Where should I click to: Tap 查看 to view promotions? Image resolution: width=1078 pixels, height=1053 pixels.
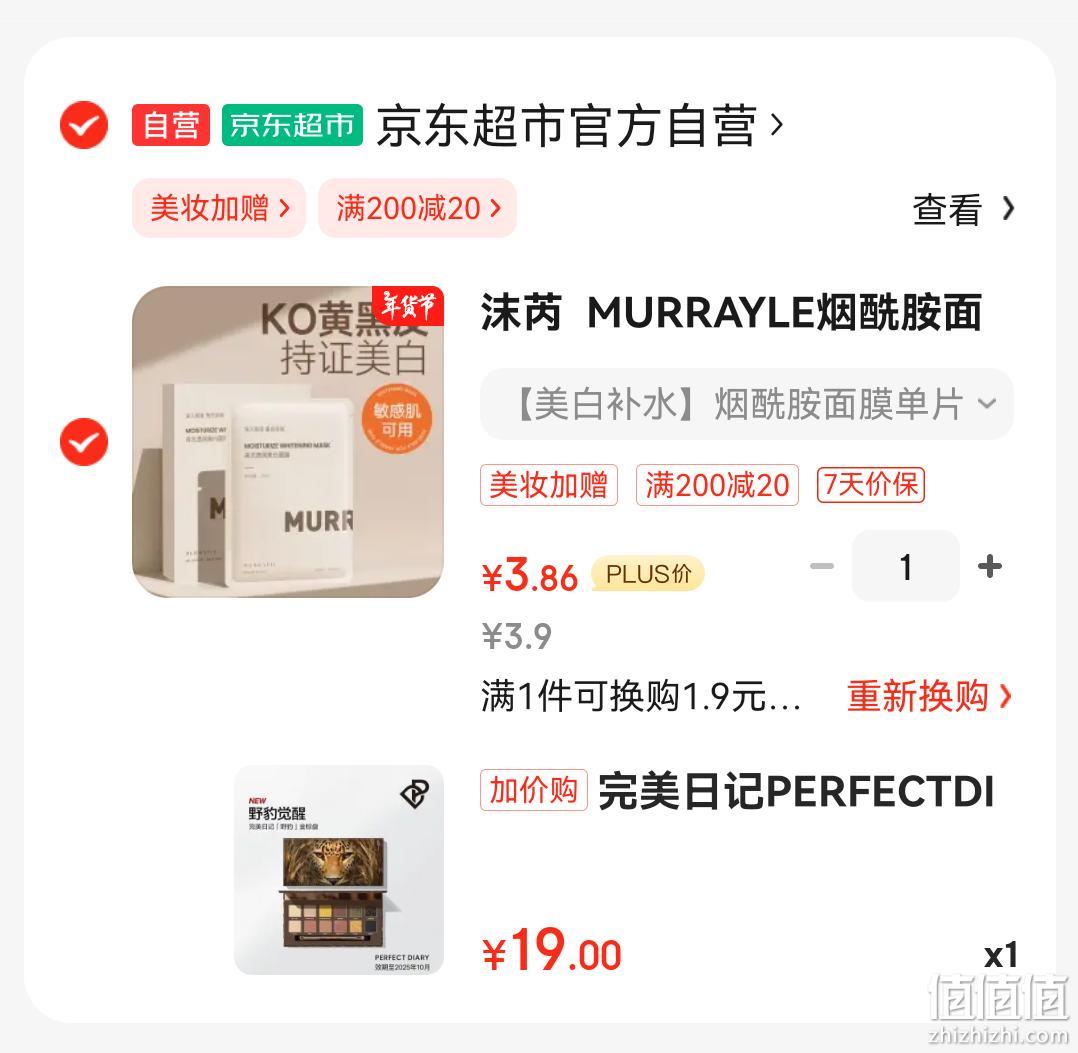coord(963,209)
